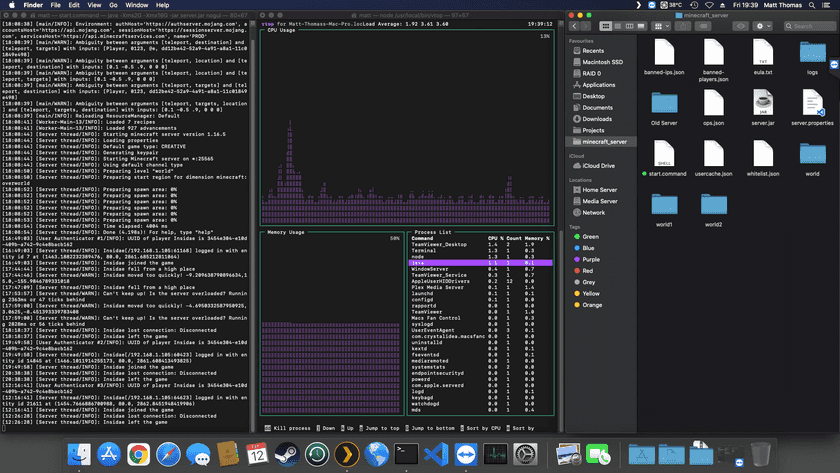Launch Visual Studio Code from the Dock
Image resolution: width=840 pixels, height=473 pixels.
click(436, 455)
